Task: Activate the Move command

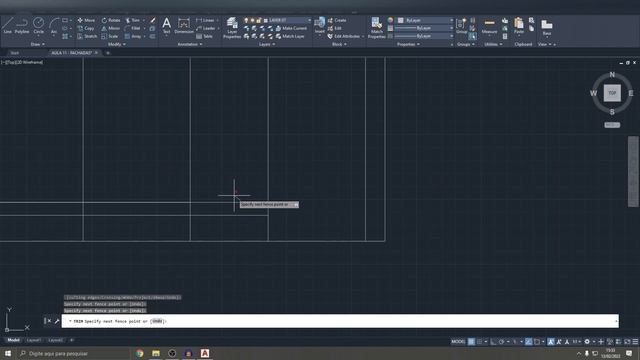Action: (x=86, y=20)
